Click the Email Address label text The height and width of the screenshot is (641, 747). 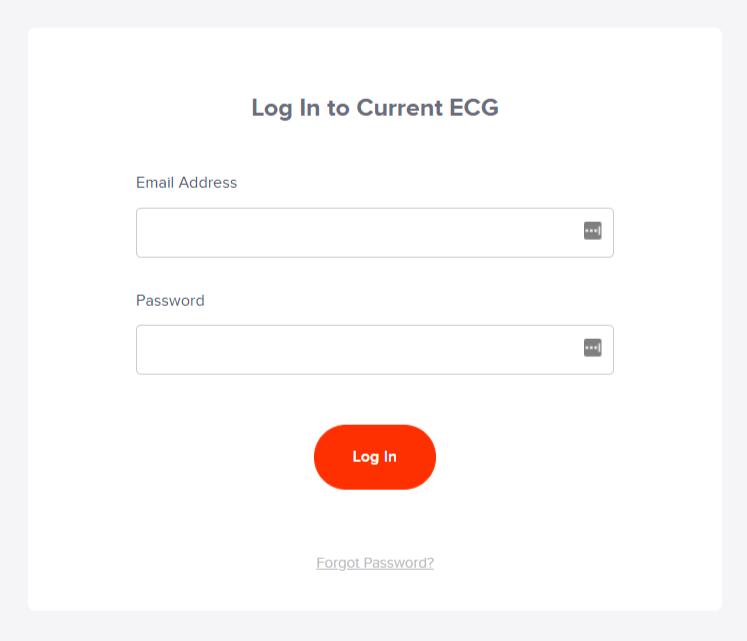click(186, 183)
